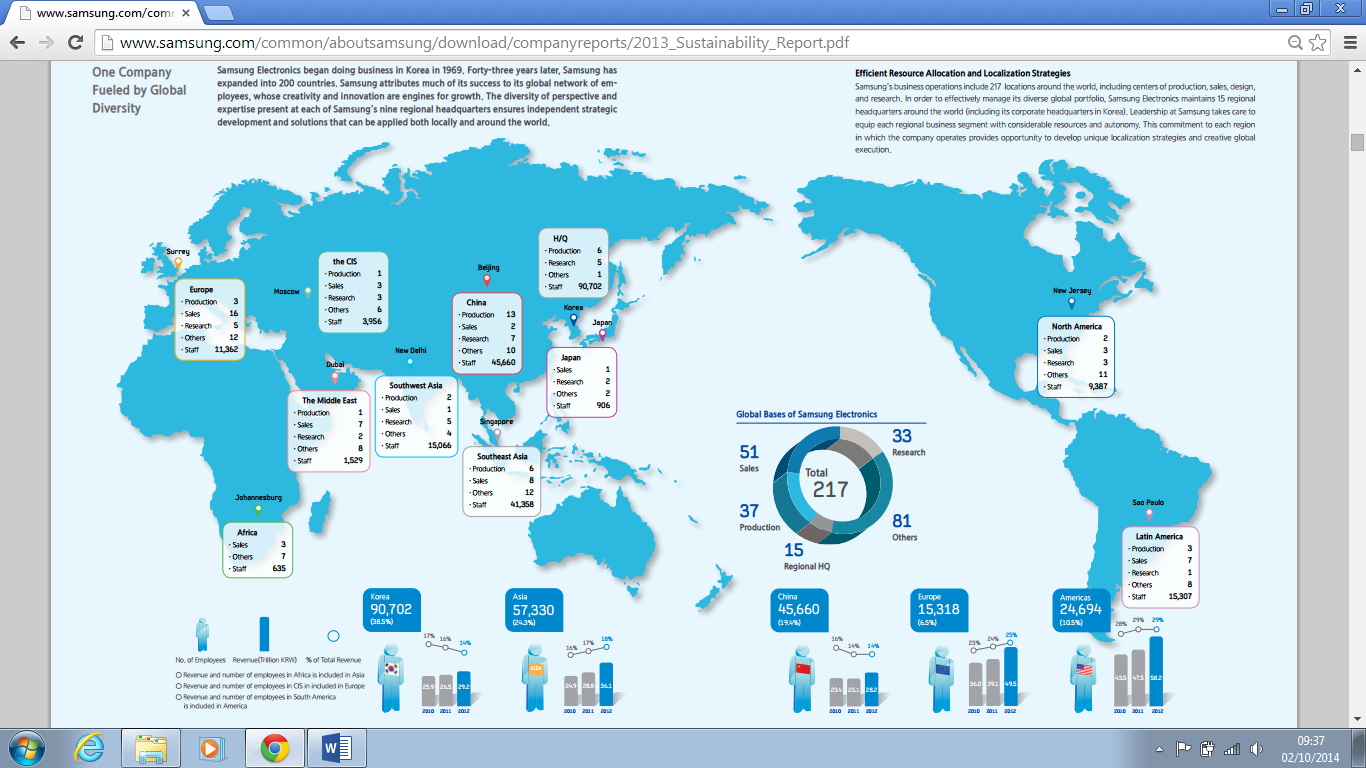1366x768 pixels.
Task: Click the person figure with US flag
Action: point(1085,677)
